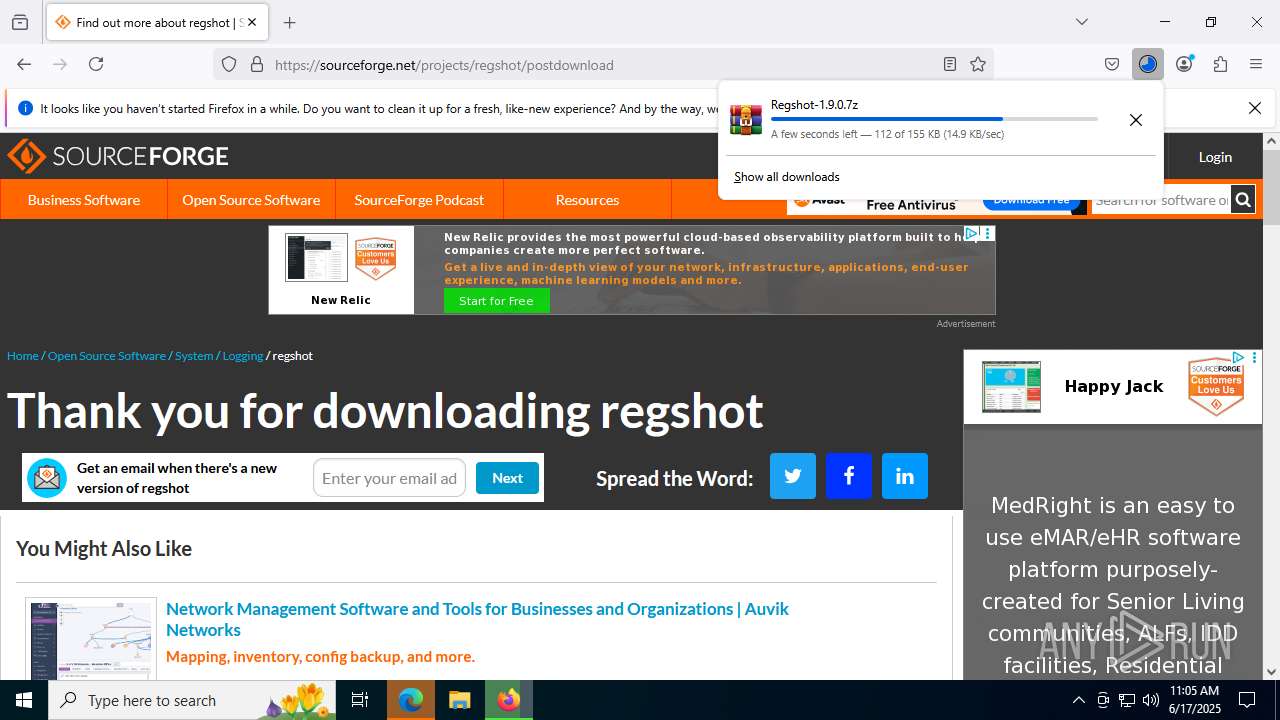Image resolution: width=1280 pixels, height=720 pixels.
Task: Close the 'Find out more about regshot' tab
Action: coord(251,22)
